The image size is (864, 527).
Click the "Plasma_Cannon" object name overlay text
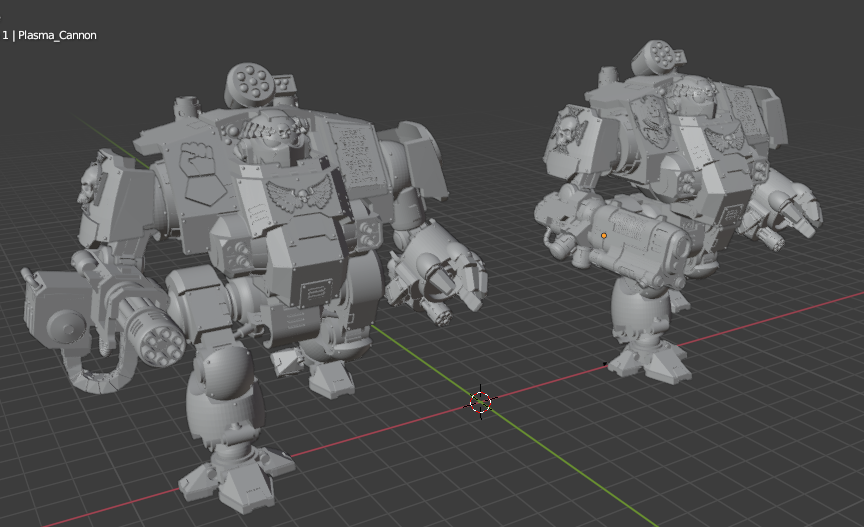(x=57, y=35)
